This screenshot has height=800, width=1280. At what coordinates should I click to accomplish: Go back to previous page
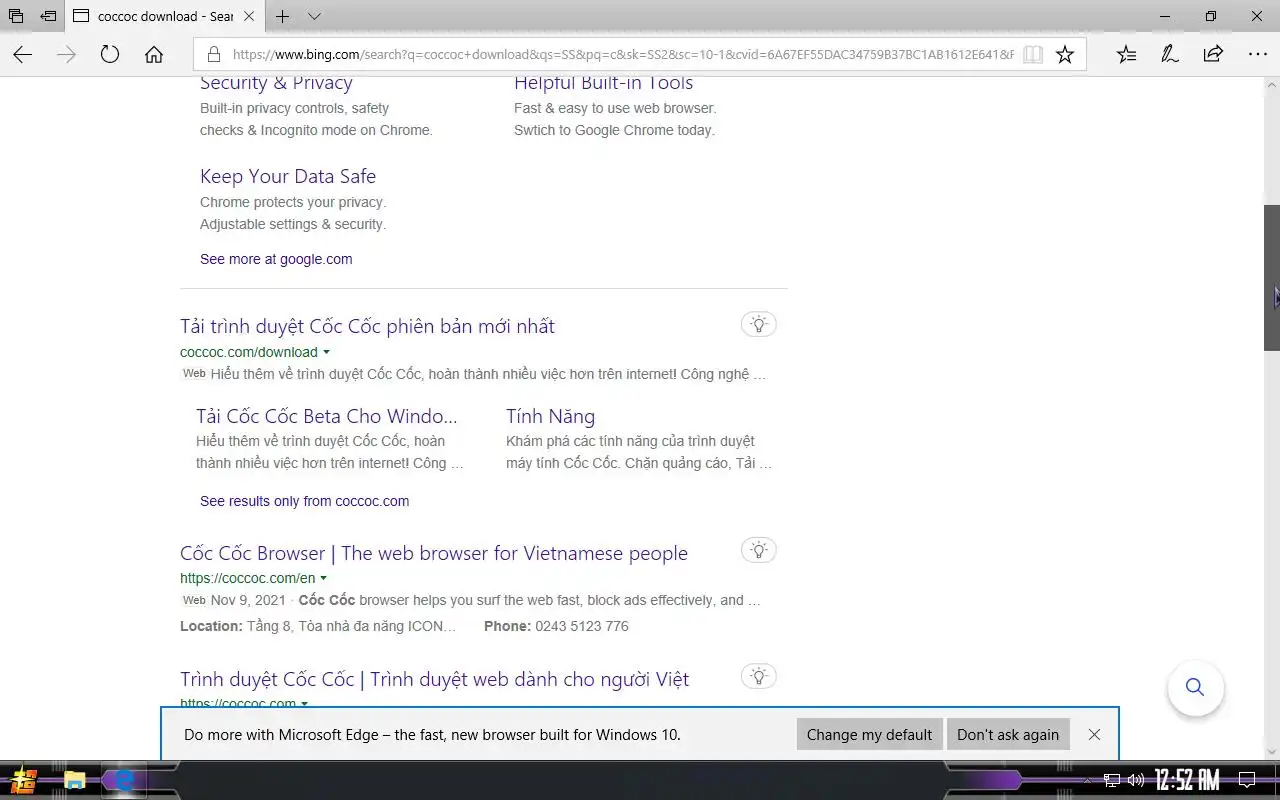(22, 55)
